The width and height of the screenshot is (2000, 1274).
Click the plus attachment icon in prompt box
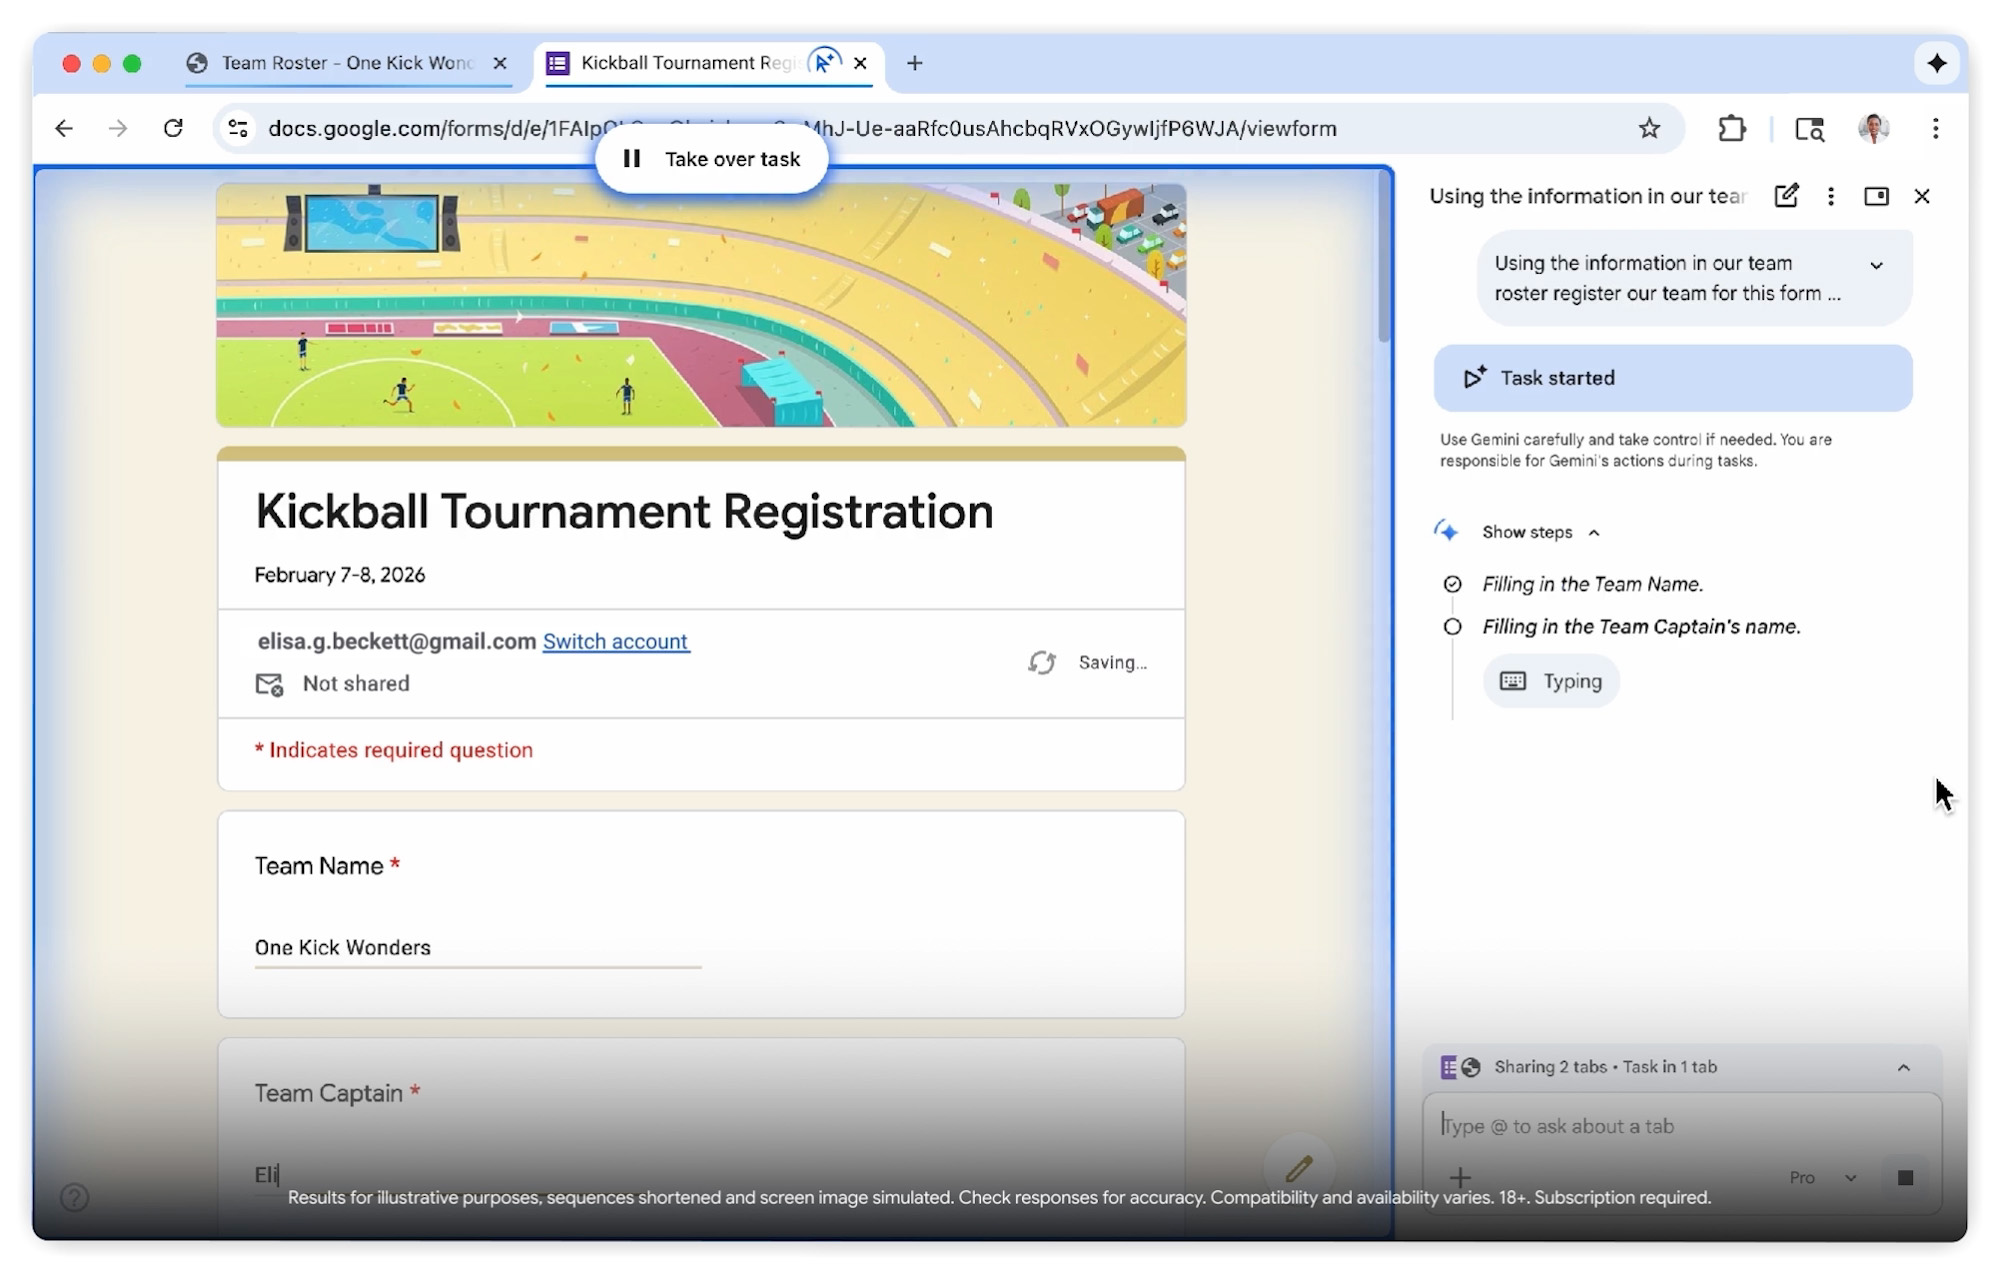coord(1460,1177)
